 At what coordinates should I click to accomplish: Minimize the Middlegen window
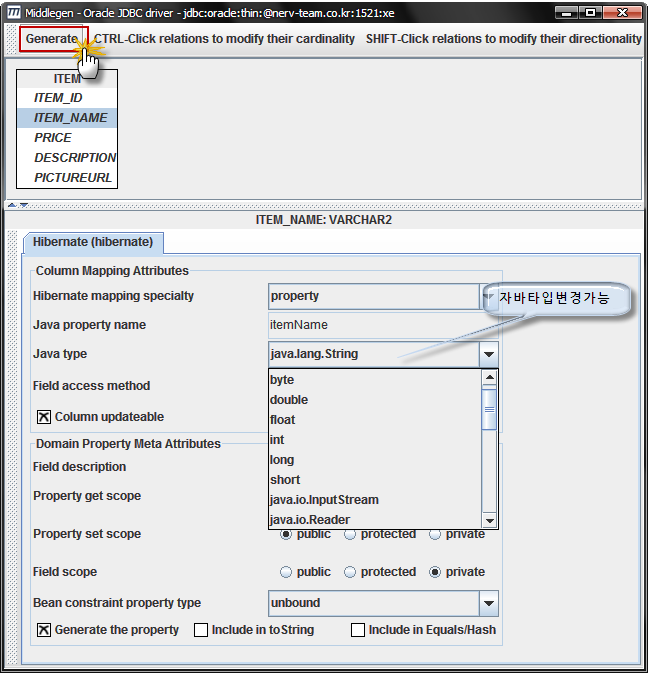[566, 13]
